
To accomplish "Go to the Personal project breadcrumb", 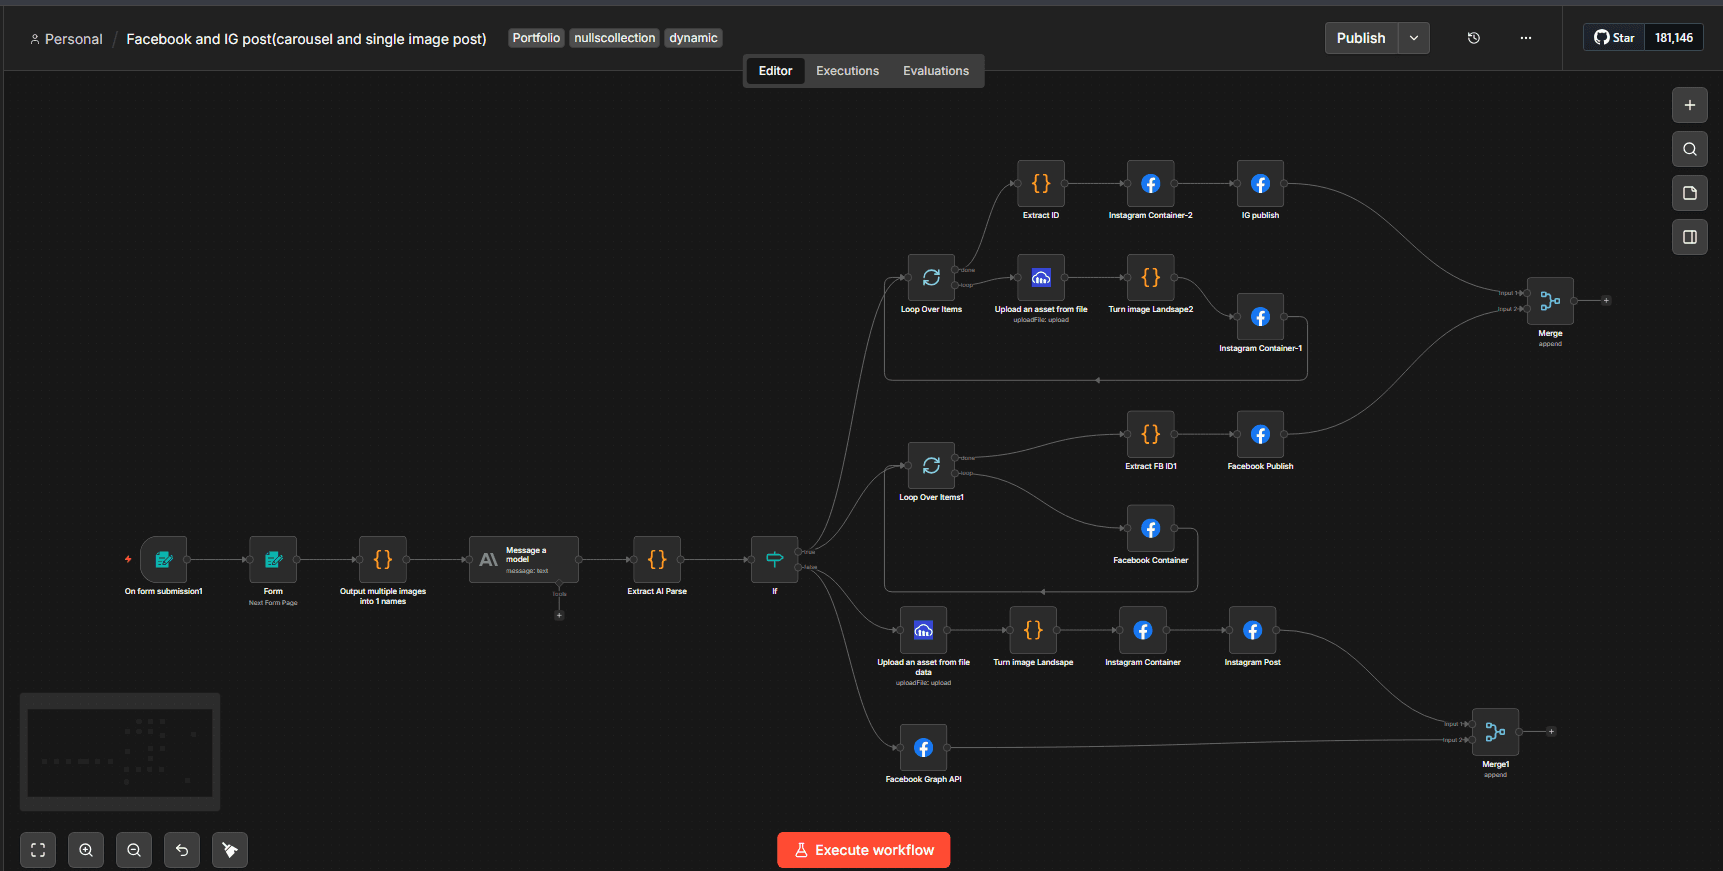I will 66,39.
